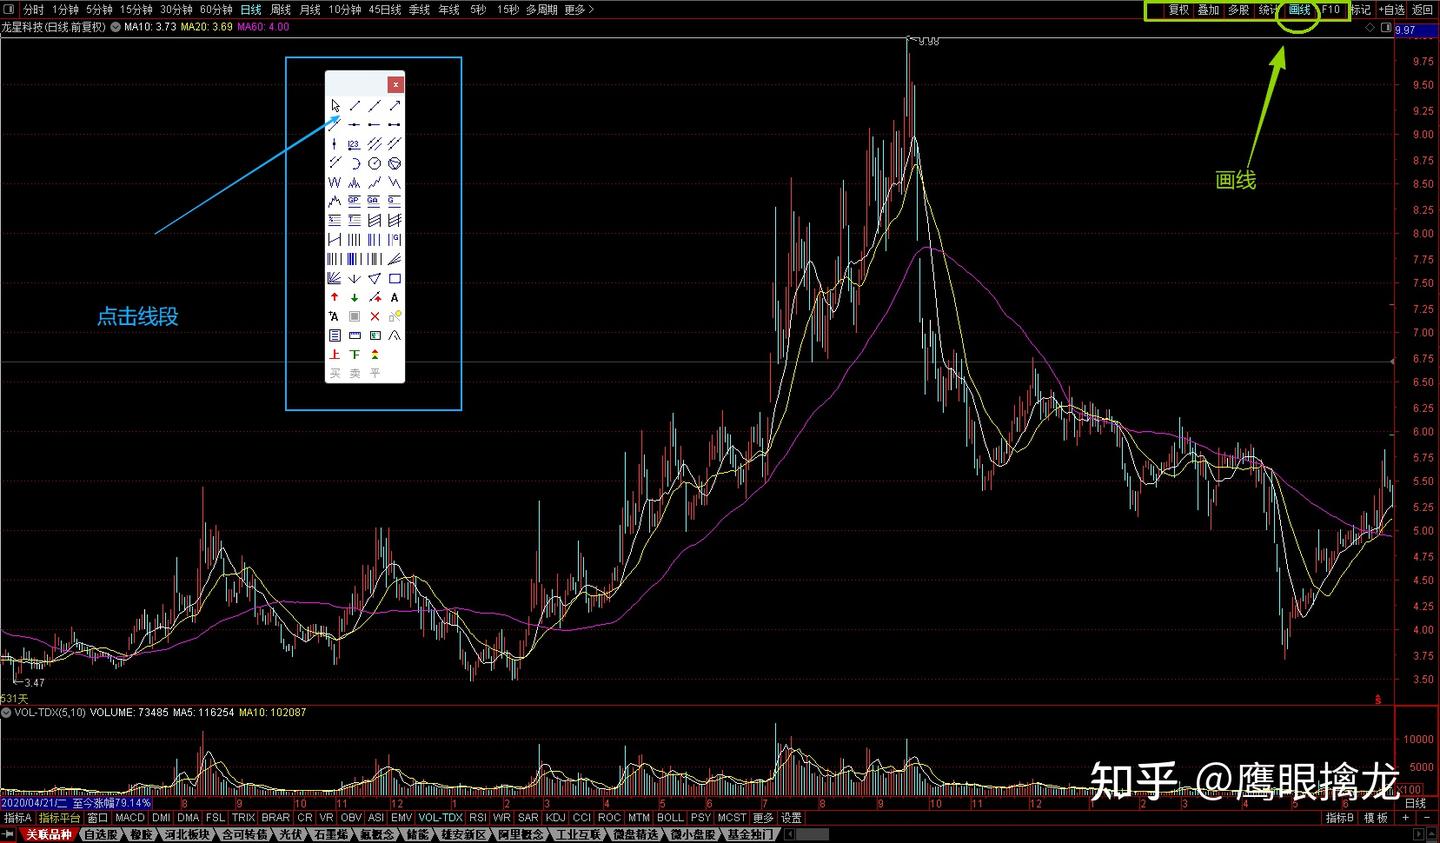Viewport: 1440px width, 843px height.
Task: Switch the sub-chart indicator to KDJ
Action: [x=555, y=818]
